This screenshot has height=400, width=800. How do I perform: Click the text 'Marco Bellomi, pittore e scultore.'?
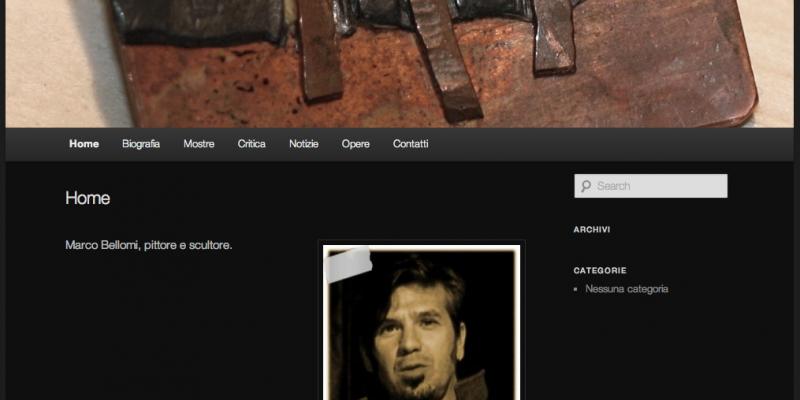[x=149, y=245]
